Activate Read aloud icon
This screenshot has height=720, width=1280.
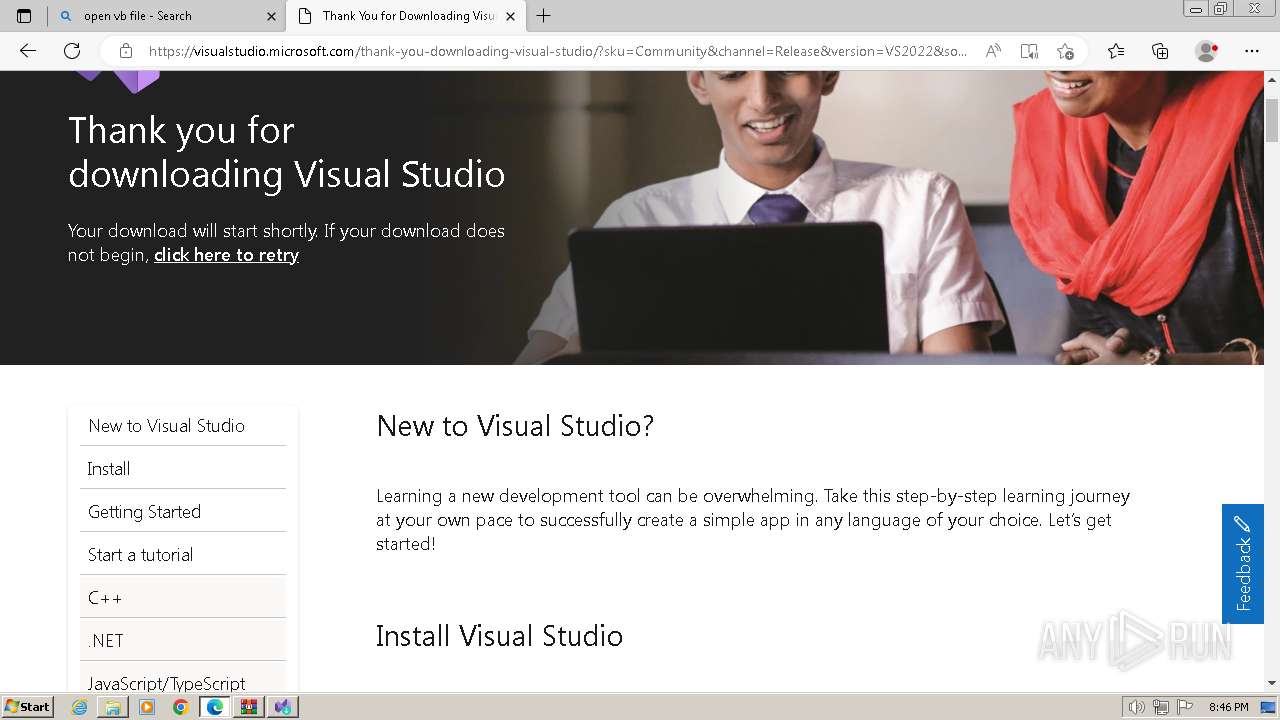pos(993,51)
